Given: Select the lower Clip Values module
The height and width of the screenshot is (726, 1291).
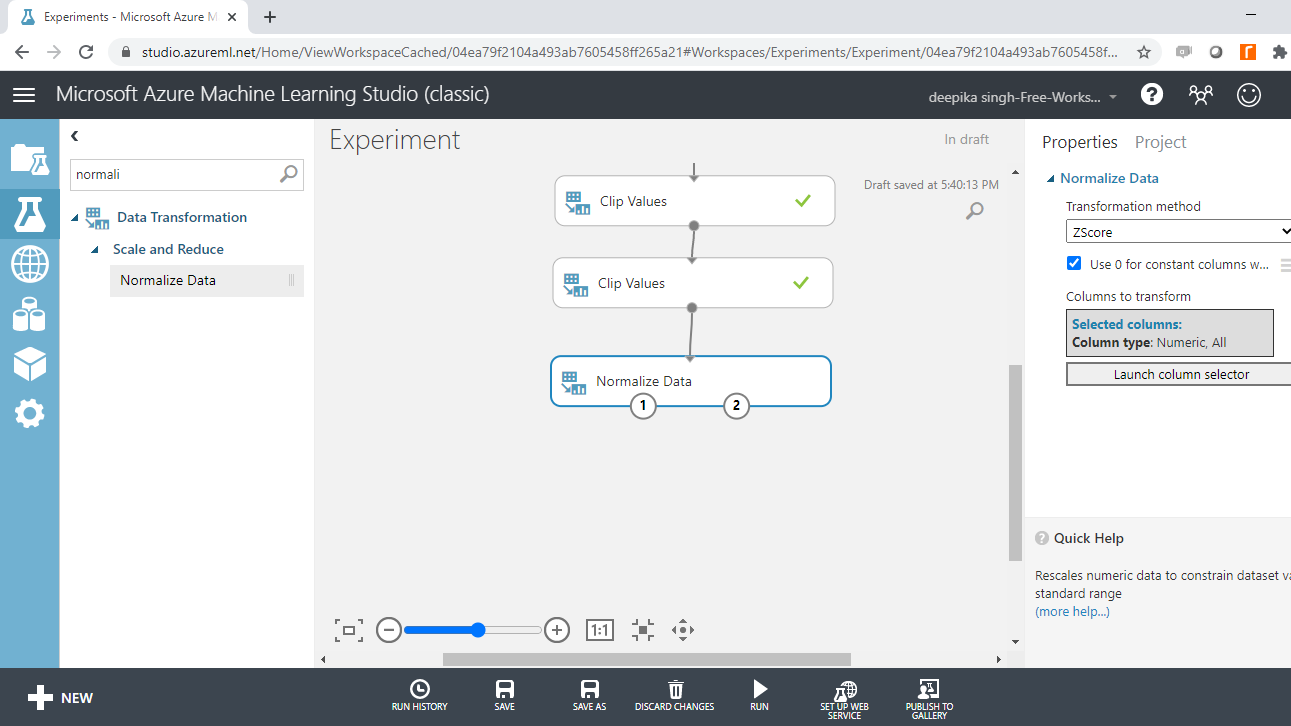Looking at the screenshot, I should 692,283.
